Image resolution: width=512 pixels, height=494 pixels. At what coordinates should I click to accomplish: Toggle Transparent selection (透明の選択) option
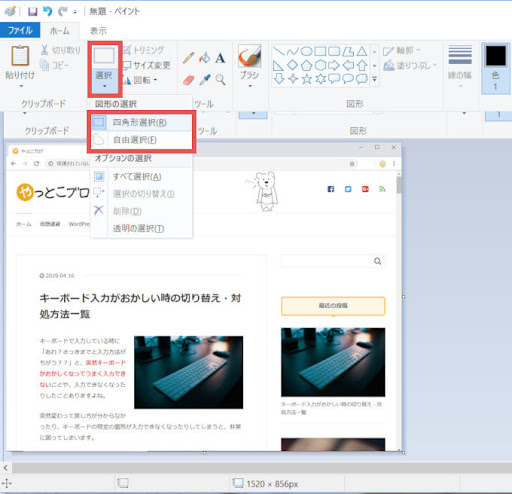coord(141,228)
